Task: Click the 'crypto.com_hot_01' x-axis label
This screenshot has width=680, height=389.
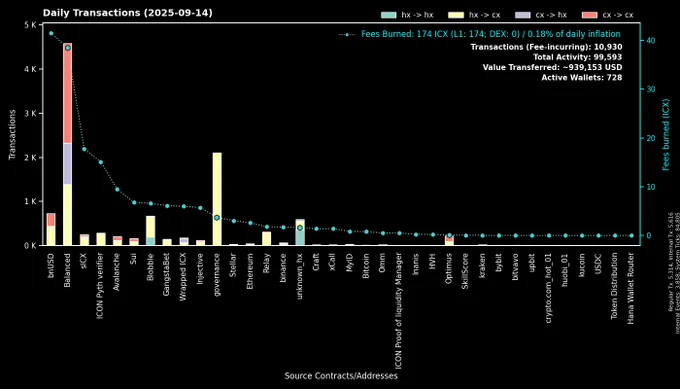Action: coord(549,288)
